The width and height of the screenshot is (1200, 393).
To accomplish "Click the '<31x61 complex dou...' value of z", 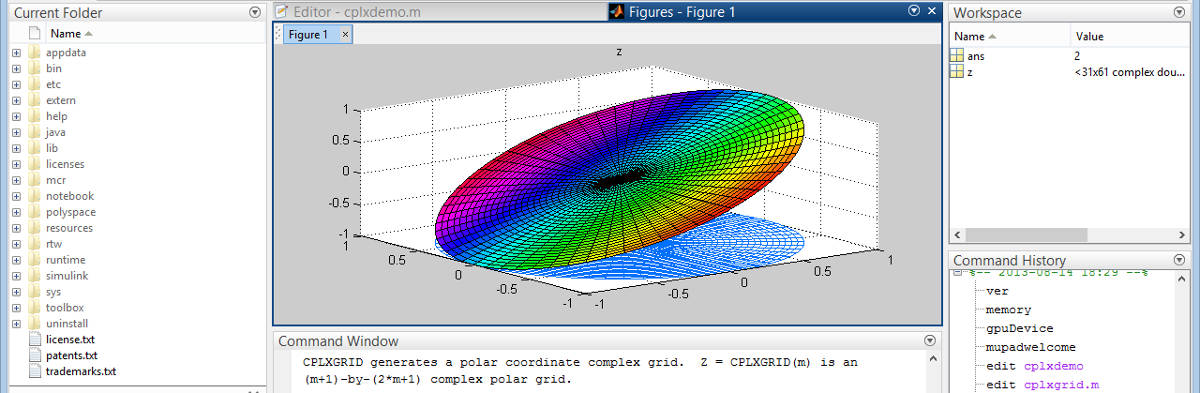I will [1128, 73].
